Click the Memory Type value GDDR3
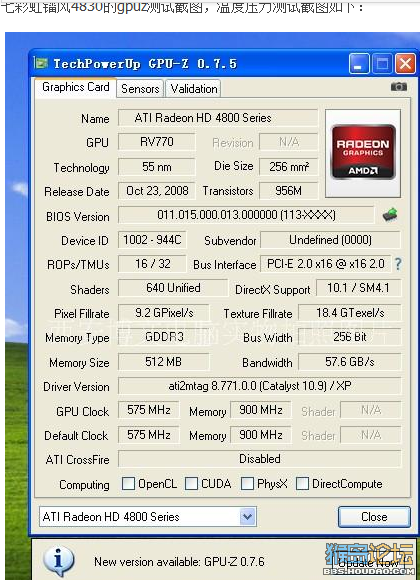 point(164,337)
